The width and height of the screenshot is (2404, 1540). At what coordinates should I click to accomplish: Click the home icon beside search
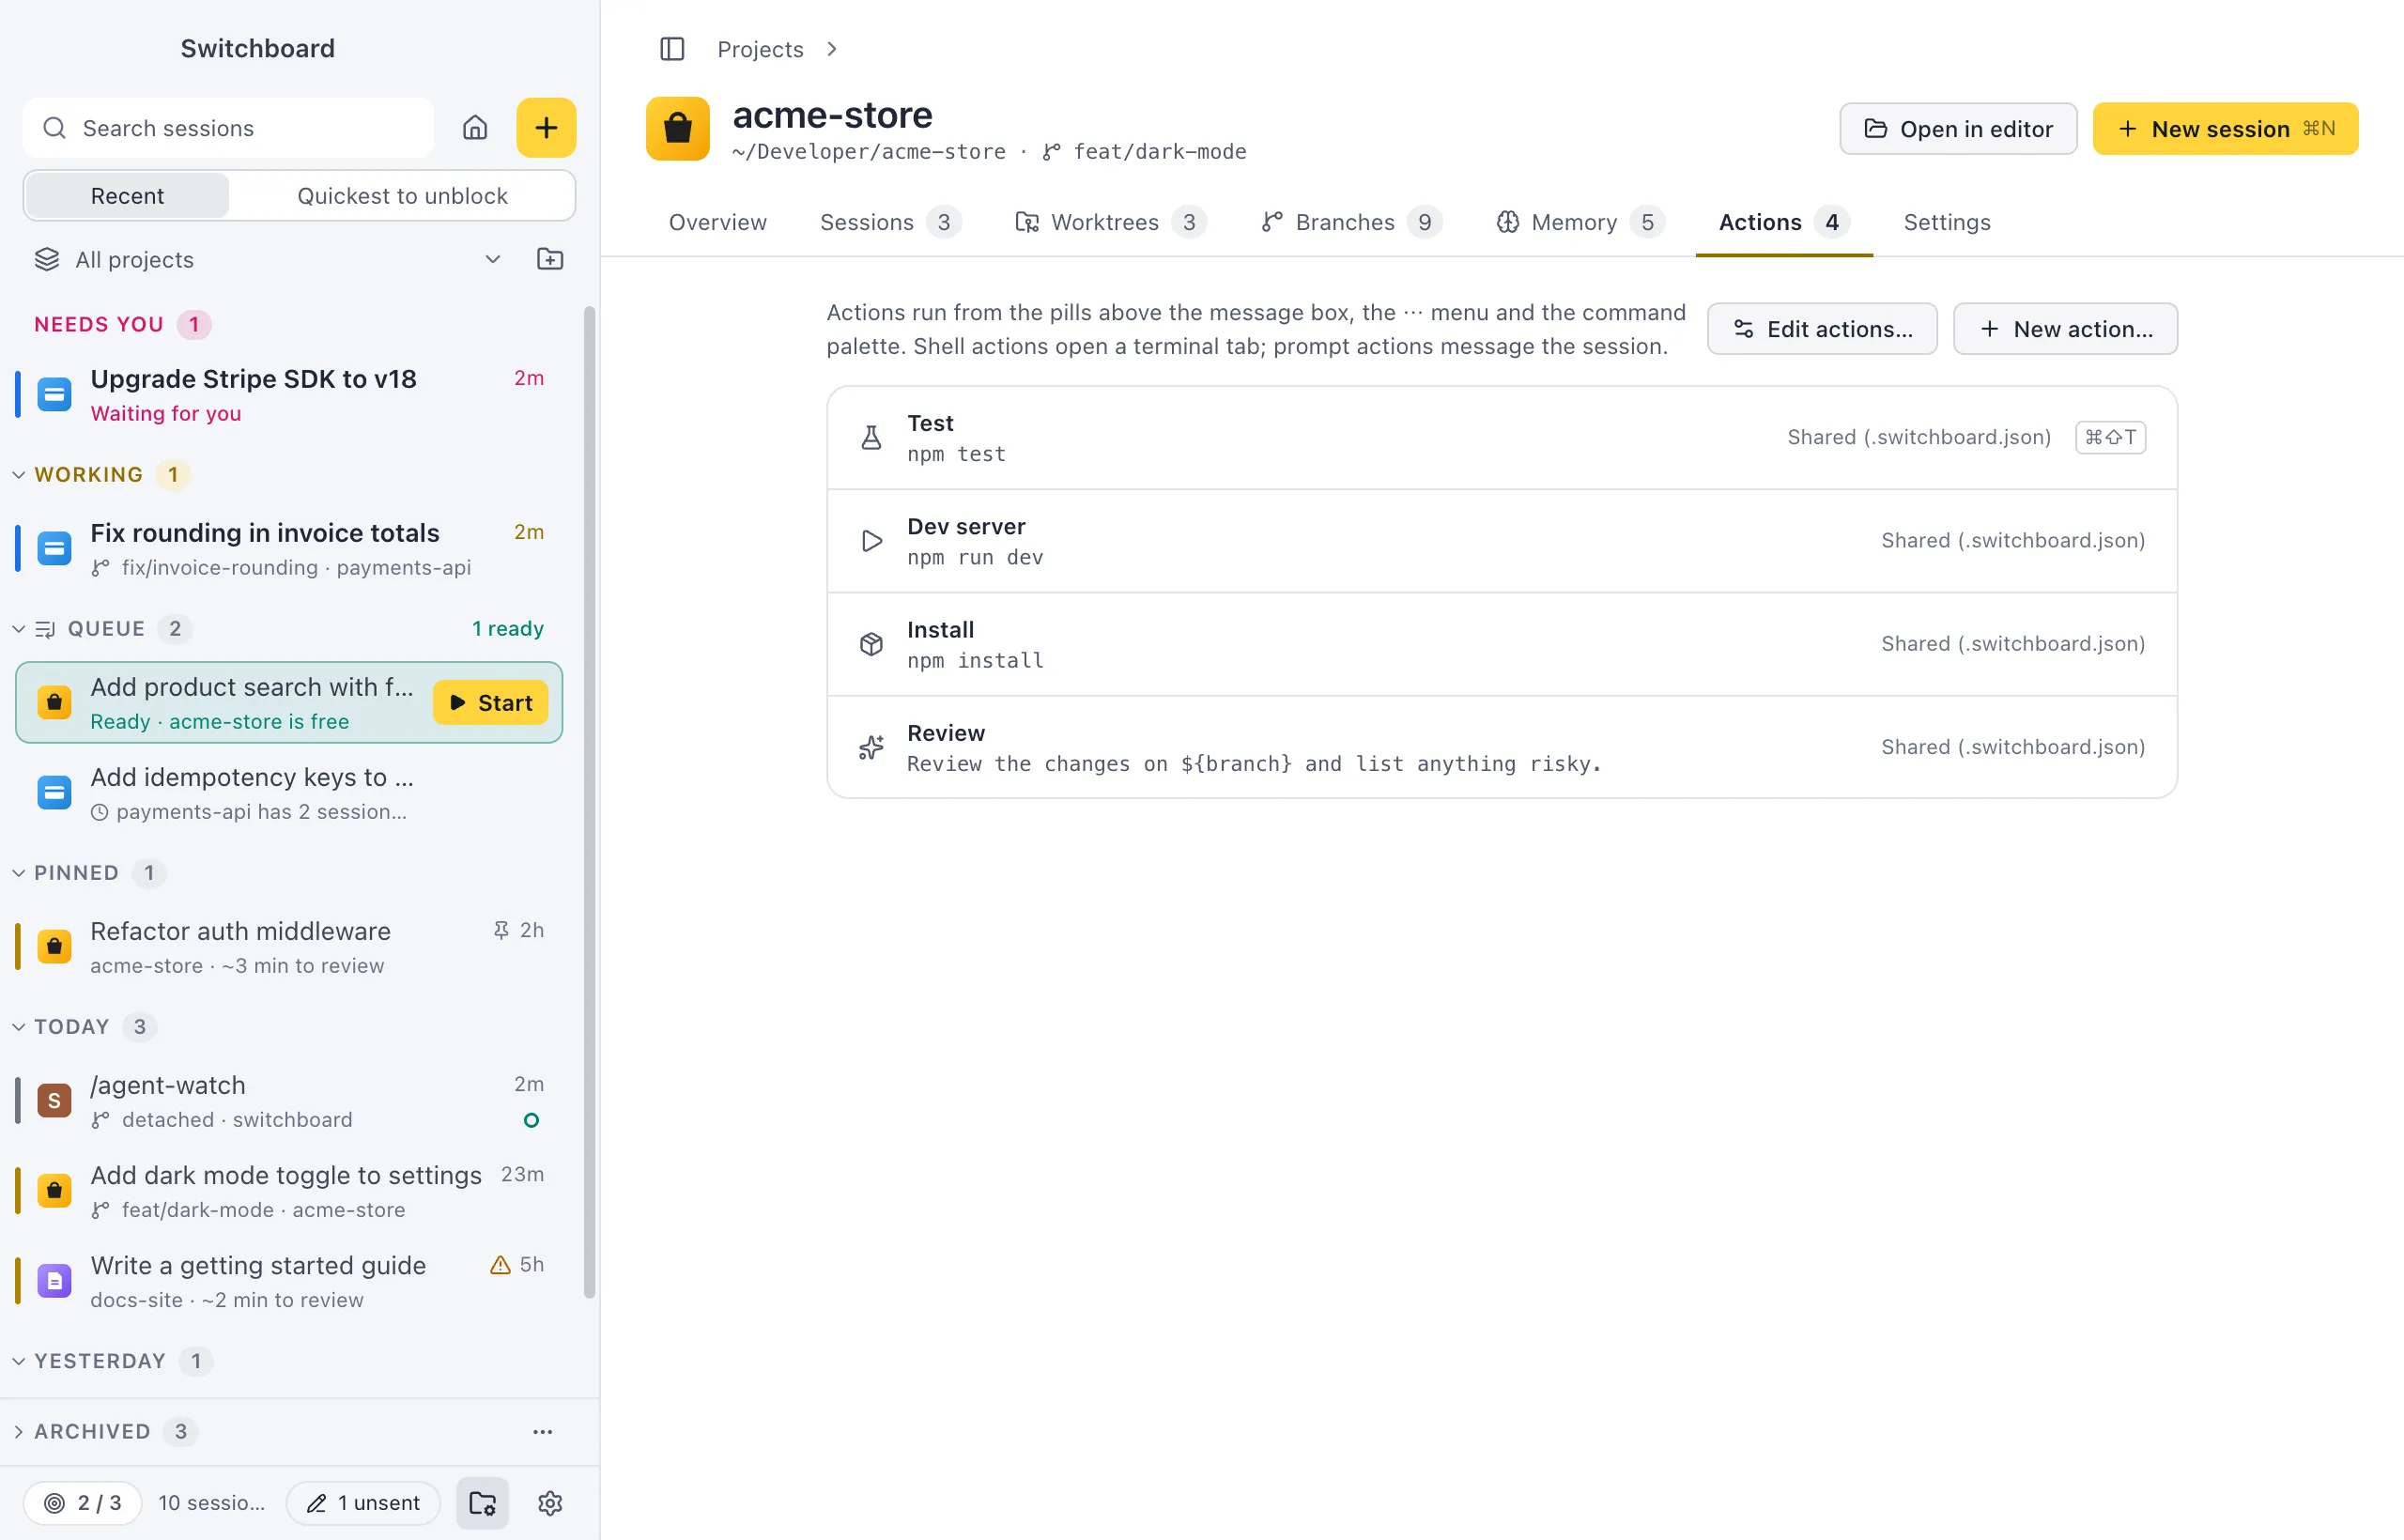click(475, 128)
